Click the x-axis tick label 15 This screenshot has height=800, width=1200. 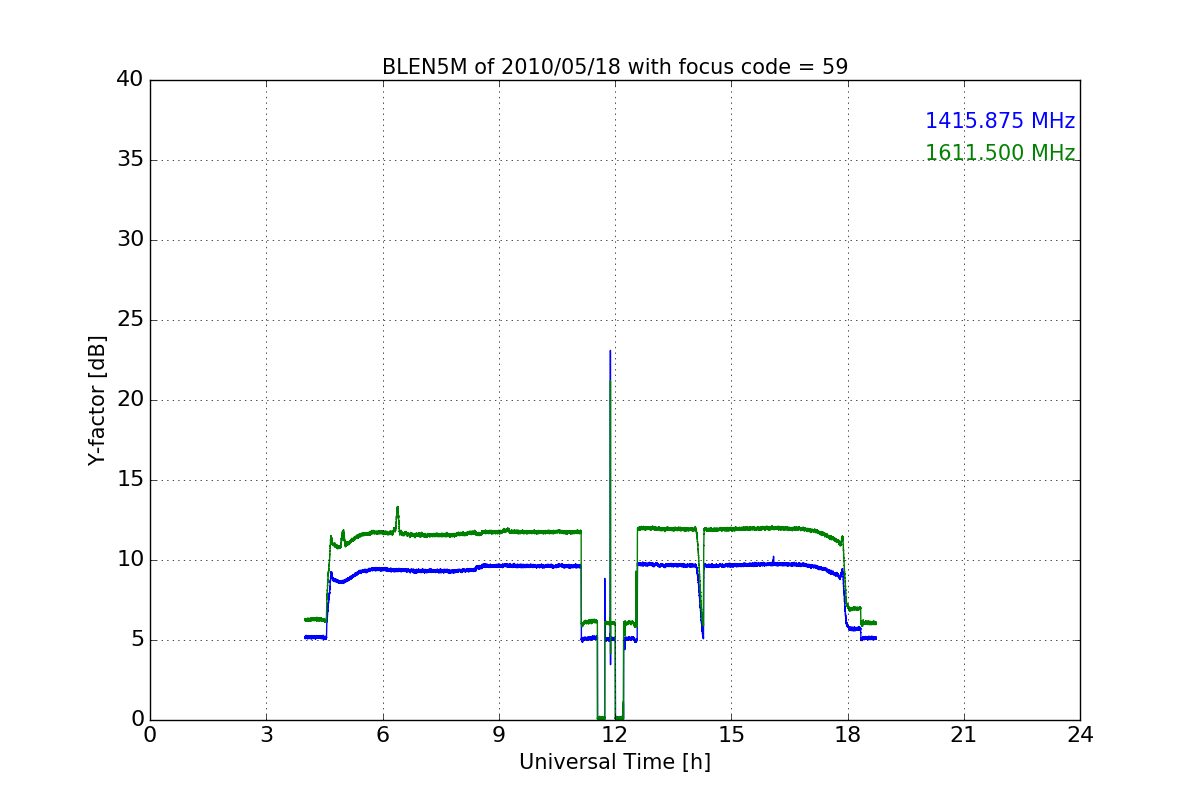point(731,735)
